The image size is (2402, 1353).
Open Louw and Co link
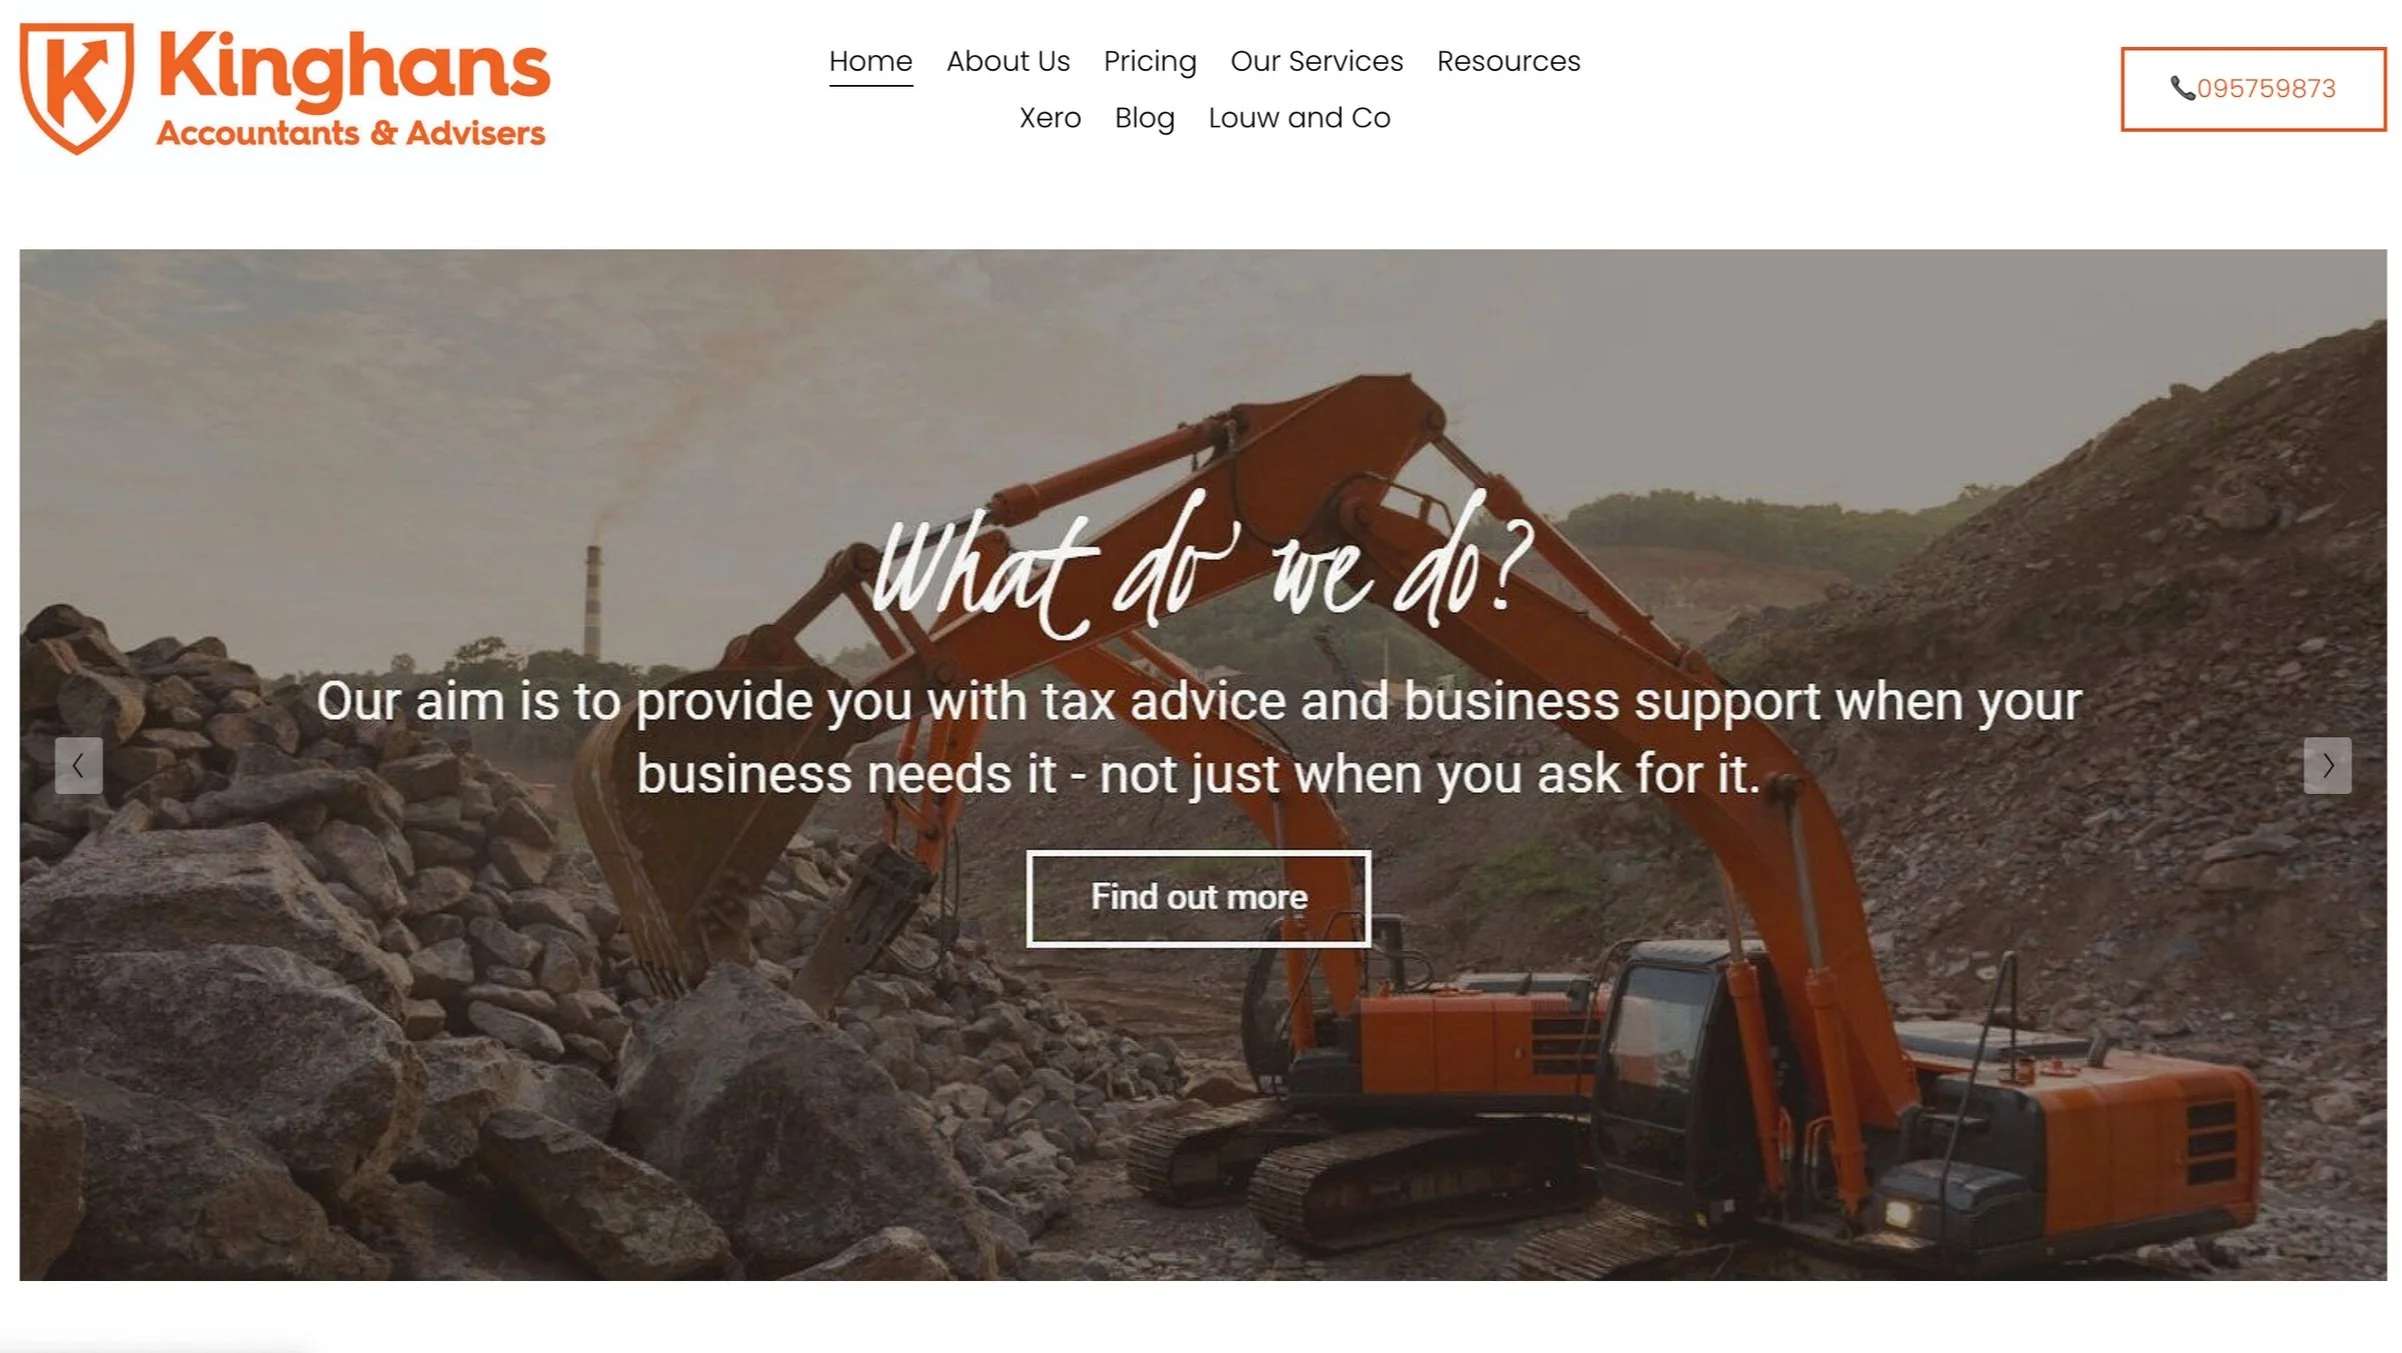1299,118
